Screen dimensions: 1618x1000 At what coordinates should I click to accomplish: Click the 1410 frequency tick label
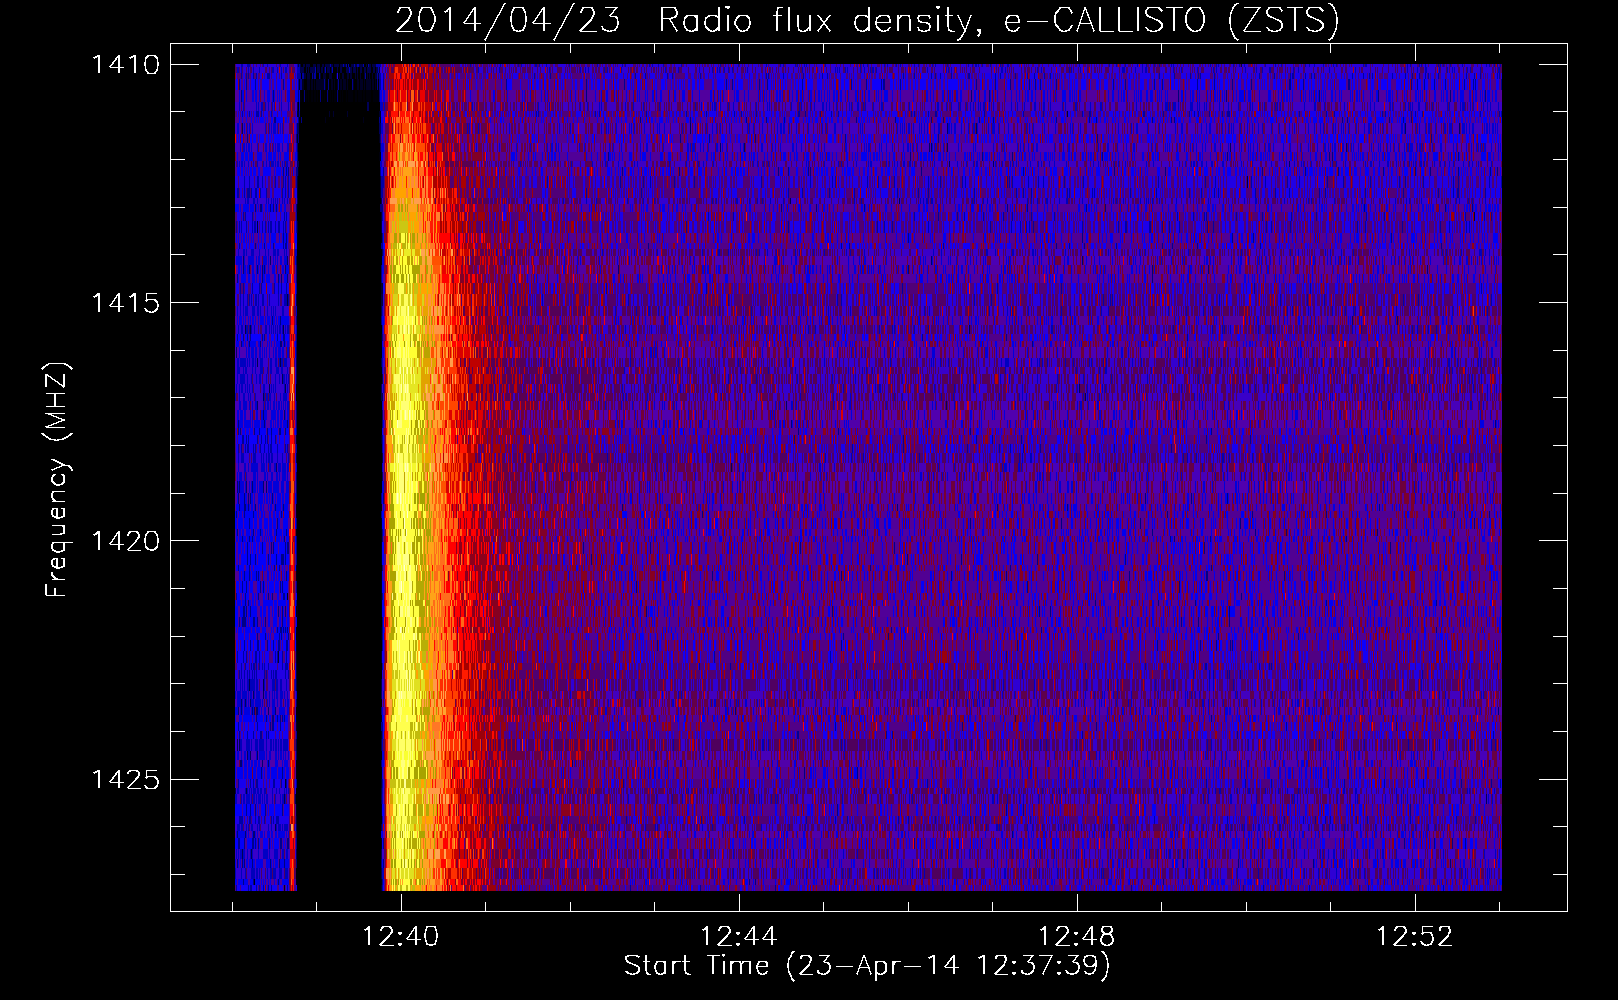click(125, 64)
